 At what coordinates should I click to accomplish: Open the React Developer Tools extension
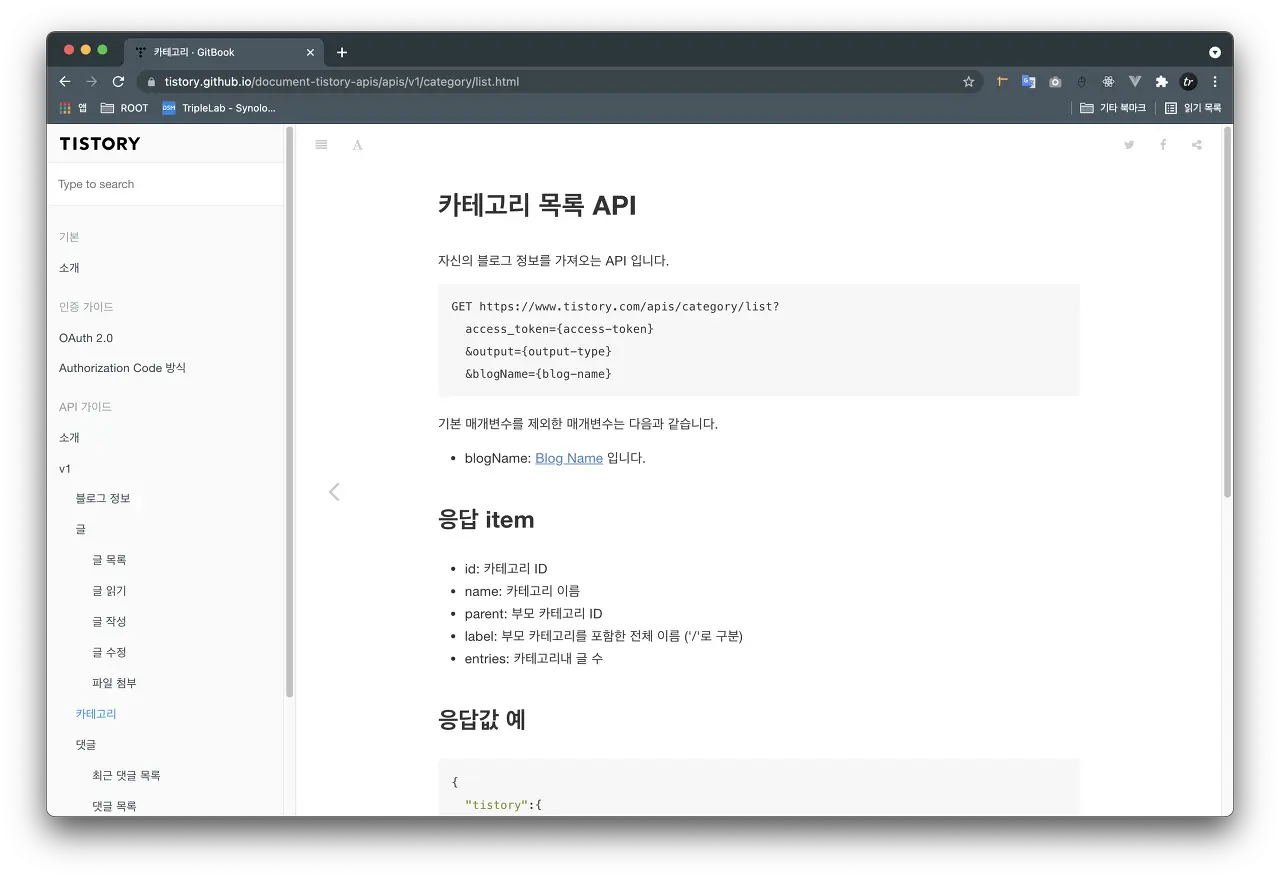point(1108,82)
